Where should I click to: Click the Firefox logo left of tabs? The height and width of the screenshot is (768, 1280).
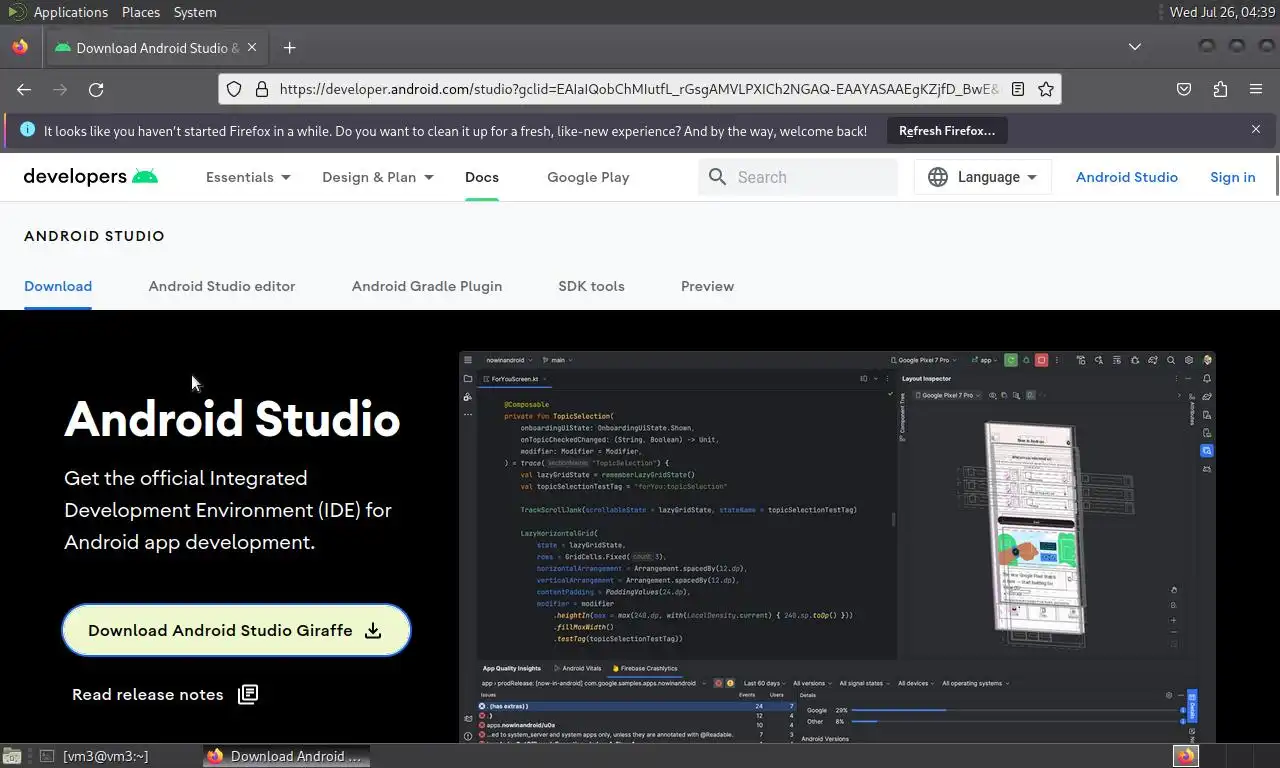tap(20, 47)
